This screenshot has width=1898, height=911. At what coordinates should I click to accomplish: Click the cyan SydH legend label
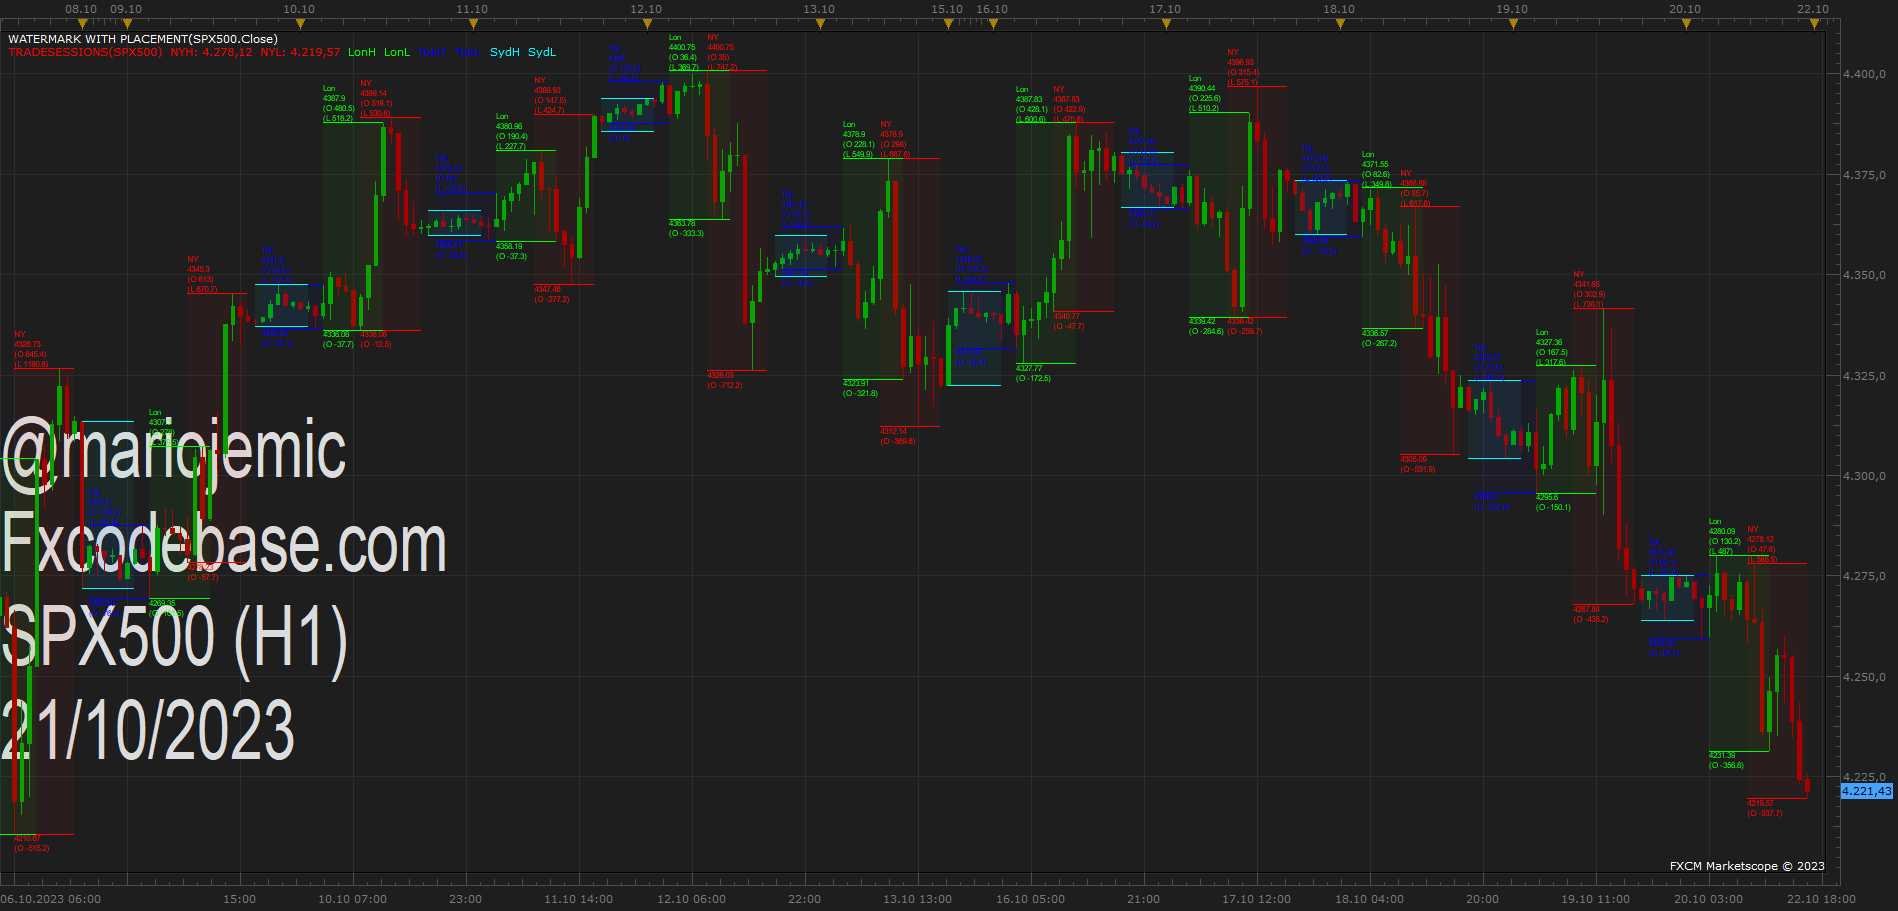505,52
